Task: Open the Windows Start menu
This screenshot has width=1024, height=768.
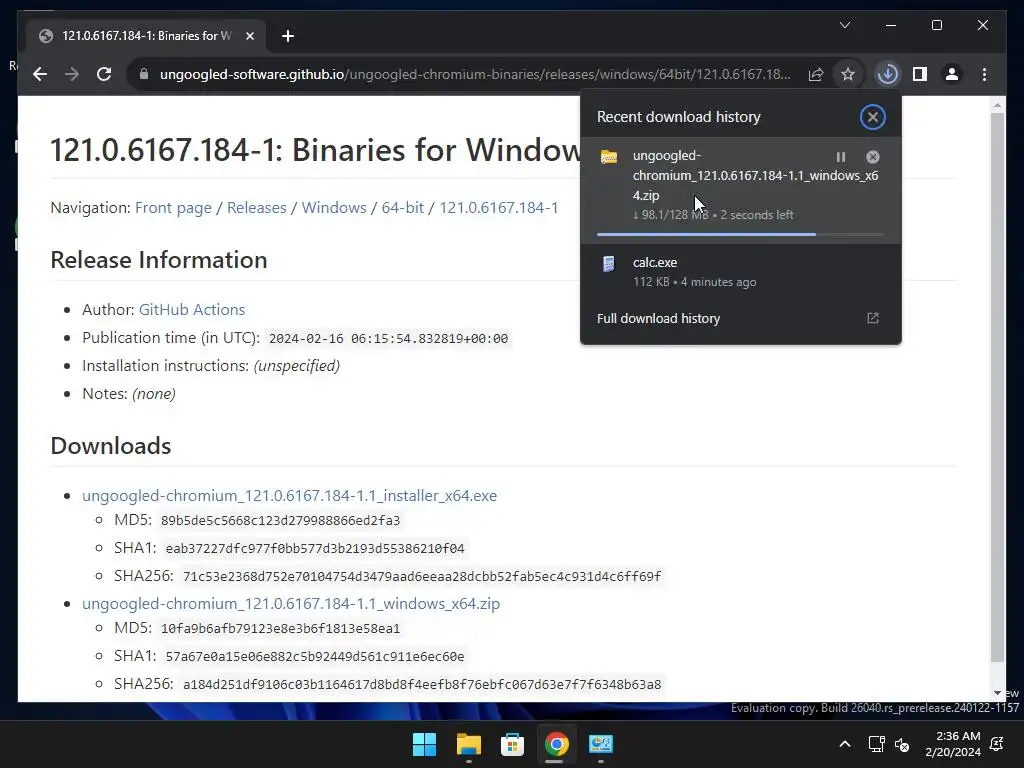Action: coord(424,744)
